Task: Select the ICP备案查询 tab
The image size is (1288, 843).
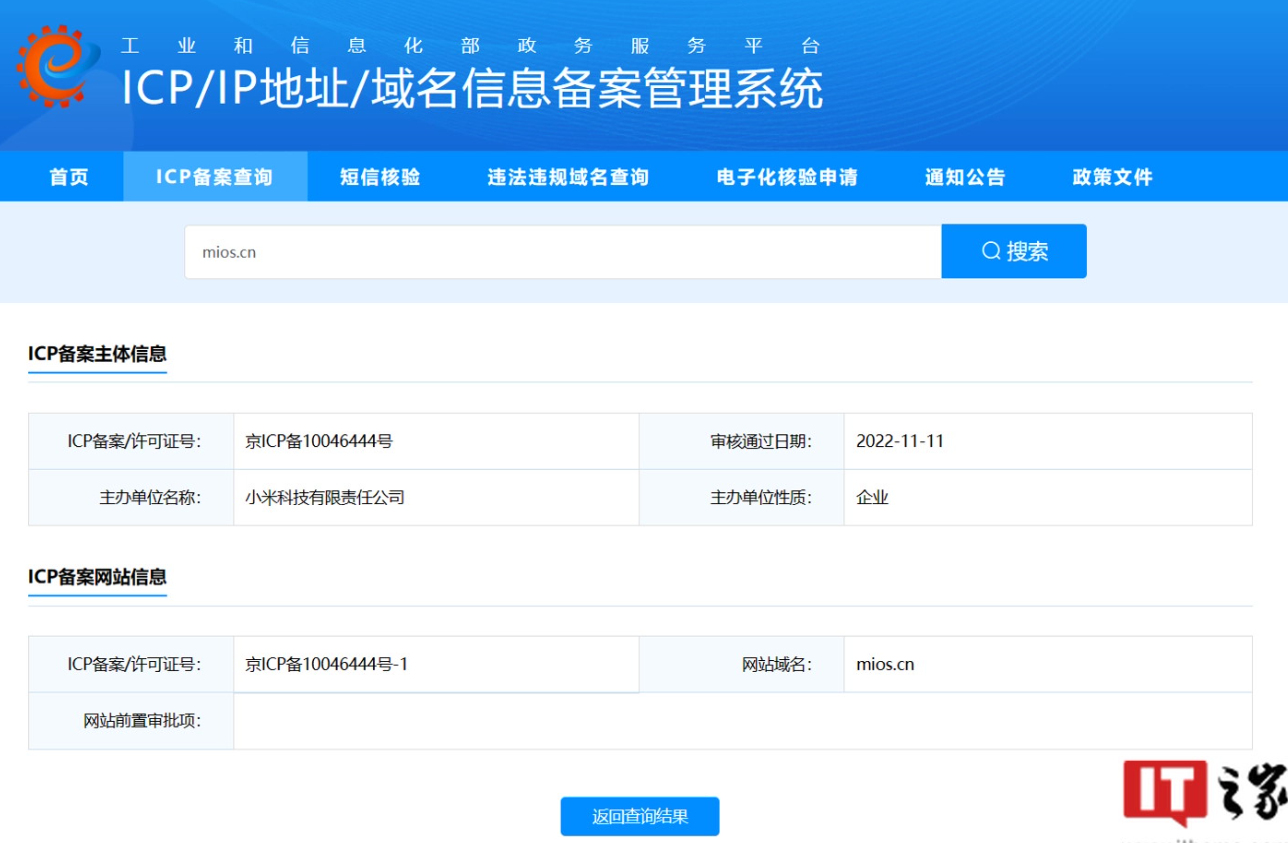Action: click(214, 177)
